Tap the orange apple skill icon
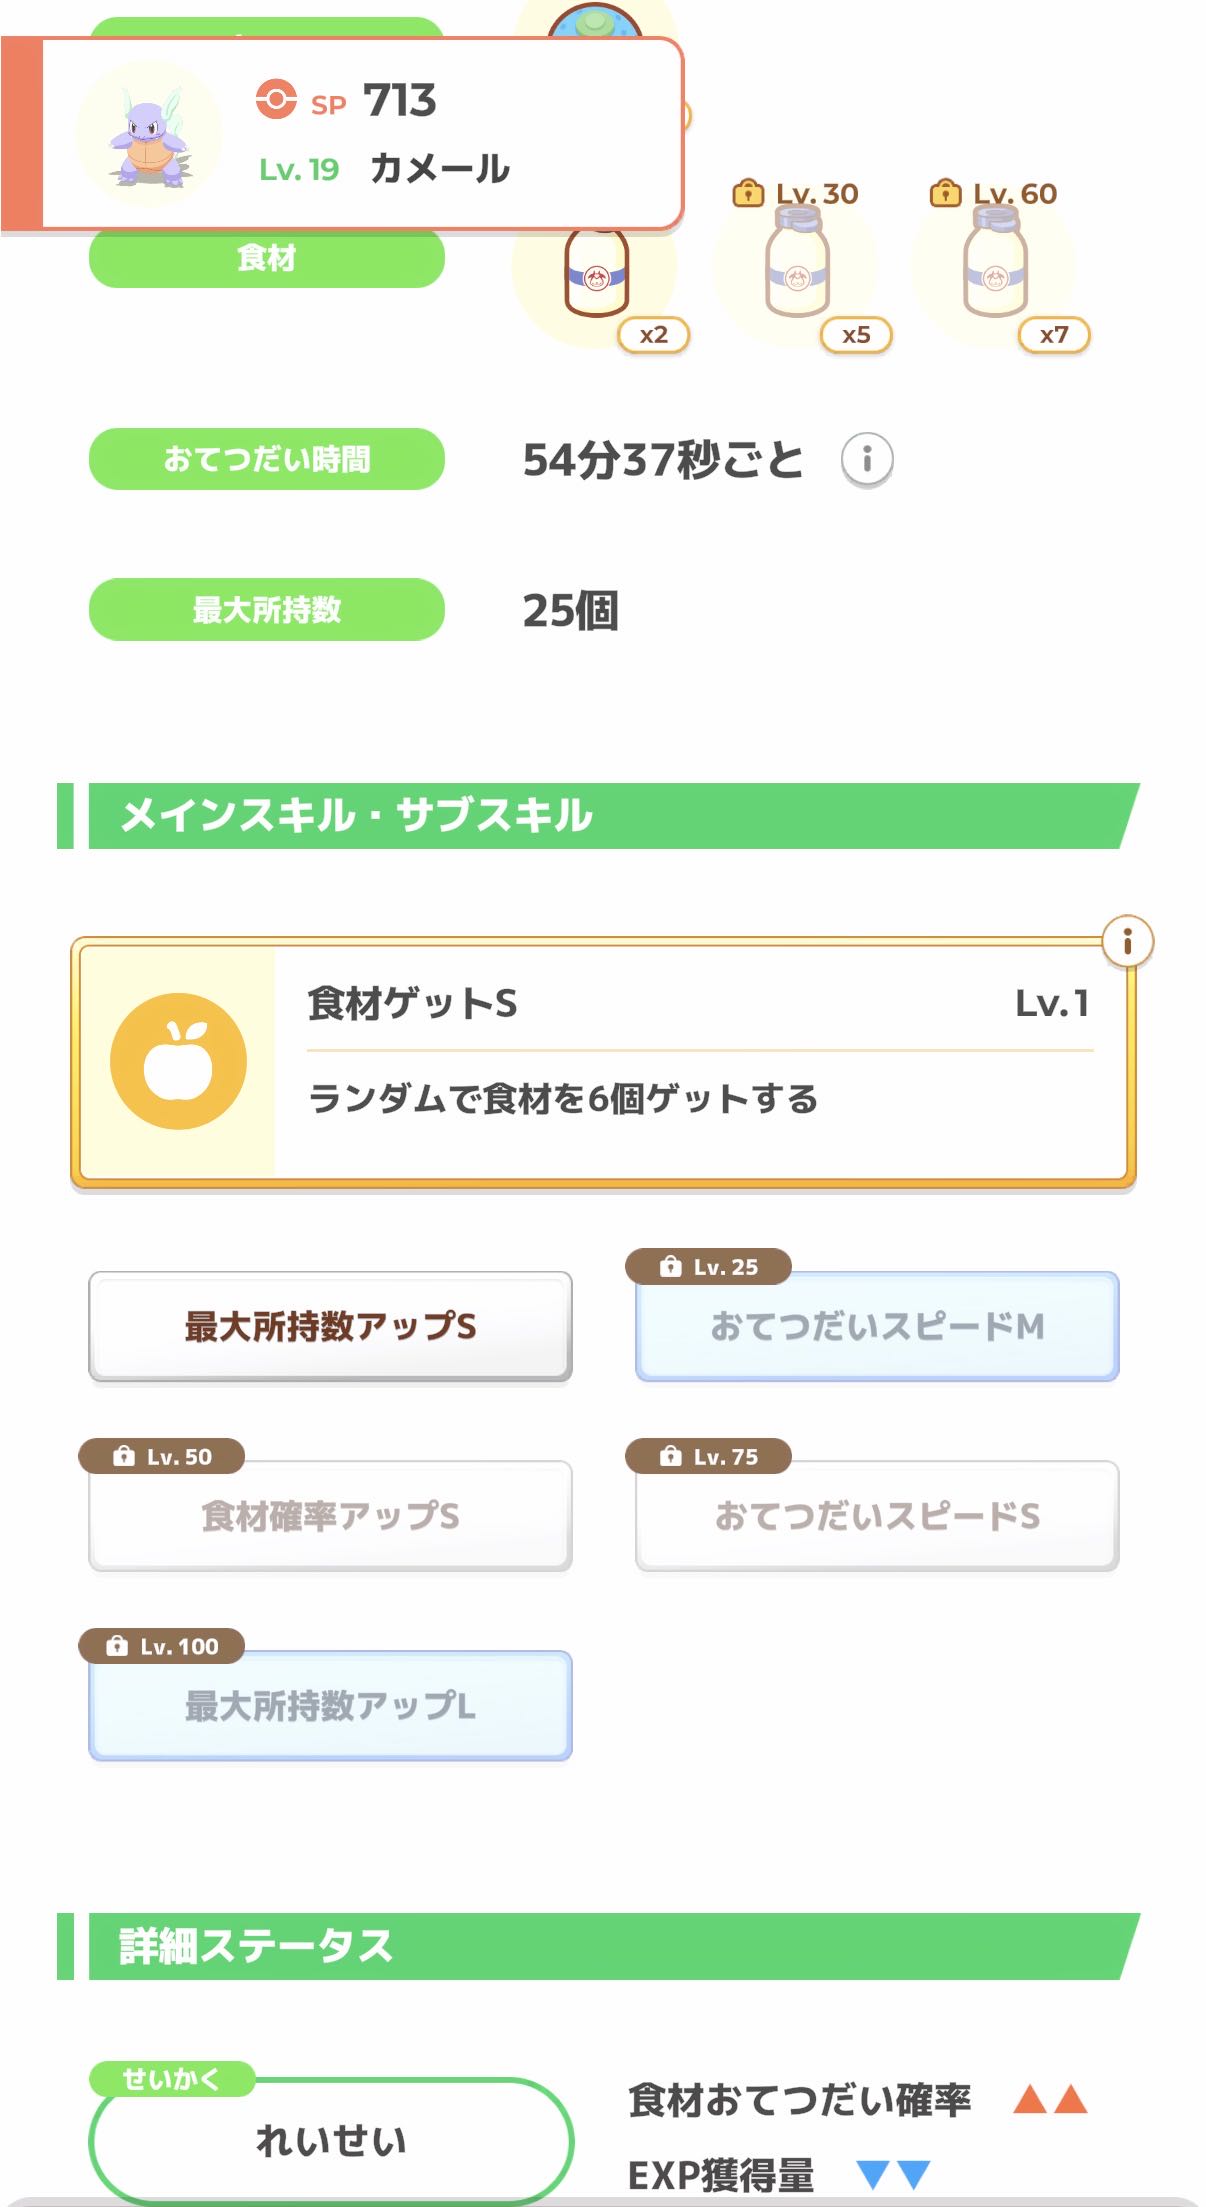 [178, 1061]
